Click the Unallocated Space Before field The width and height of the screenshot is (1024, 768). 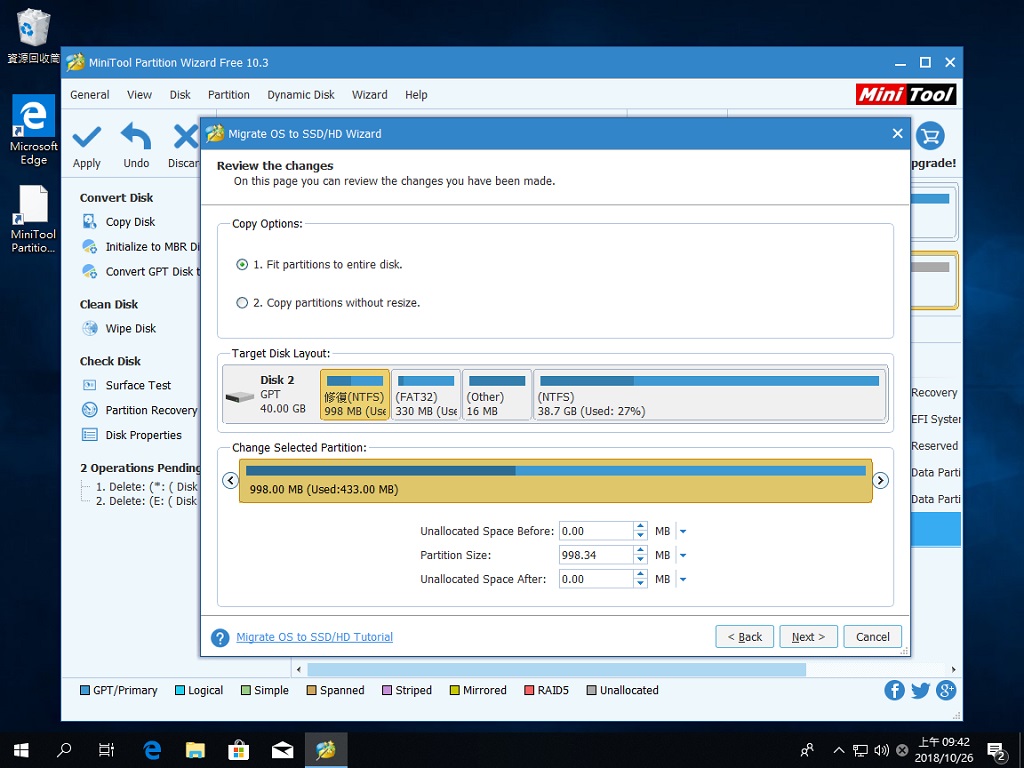(596, 532)
